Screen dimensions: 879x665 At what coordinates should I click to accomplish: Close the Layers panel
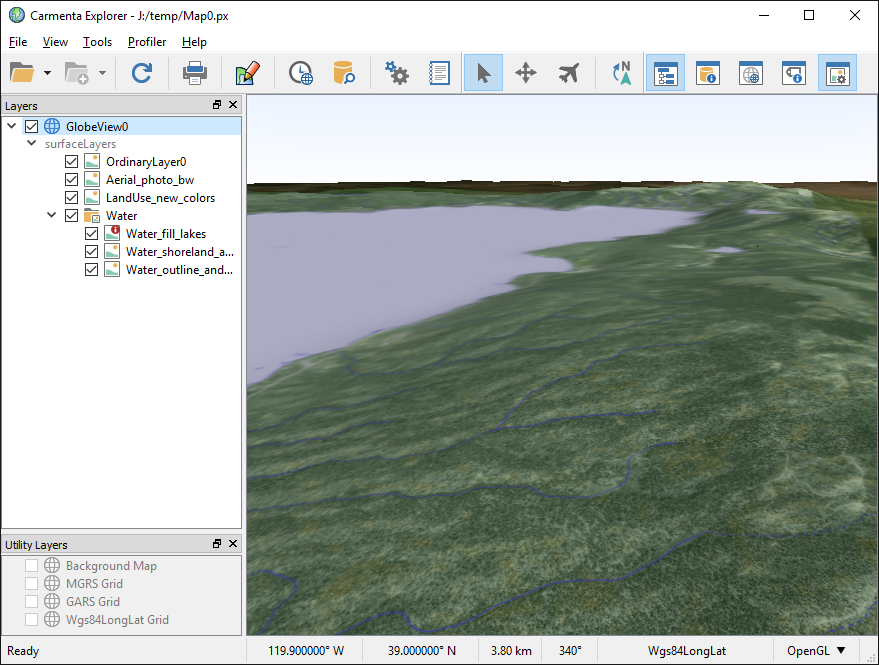tap(233, 105)
